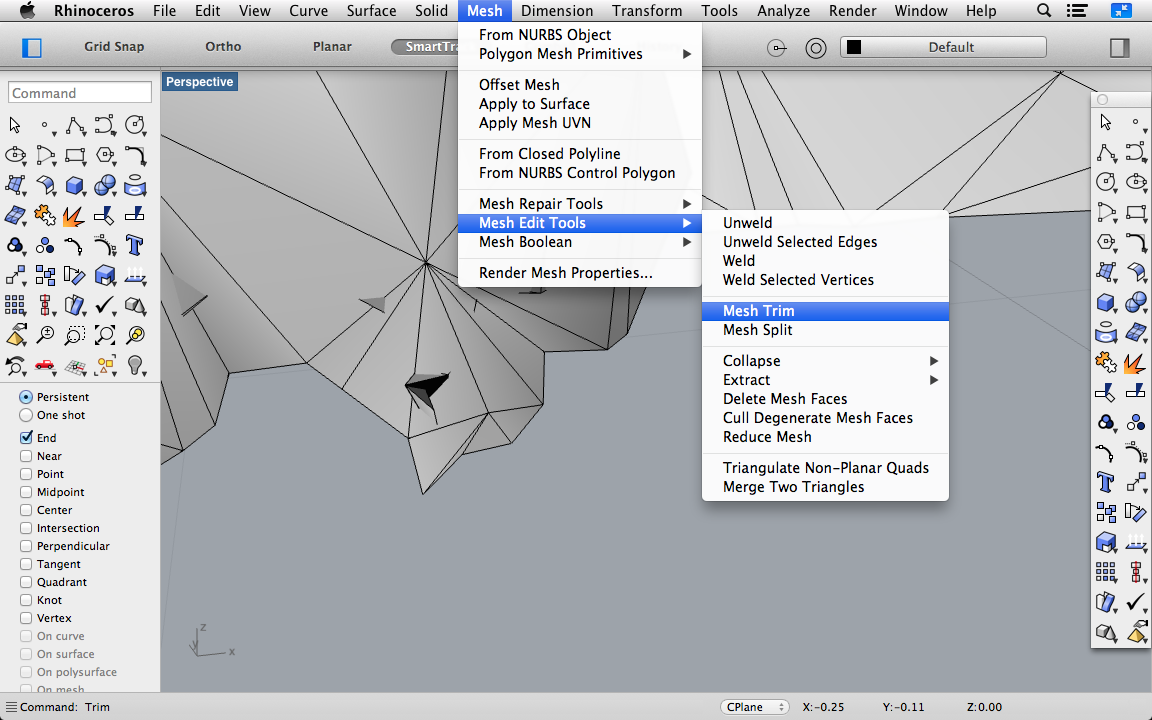This screenshot has height=720, width=1152.
Task: Click the Command input field
Action: [79, 92]
